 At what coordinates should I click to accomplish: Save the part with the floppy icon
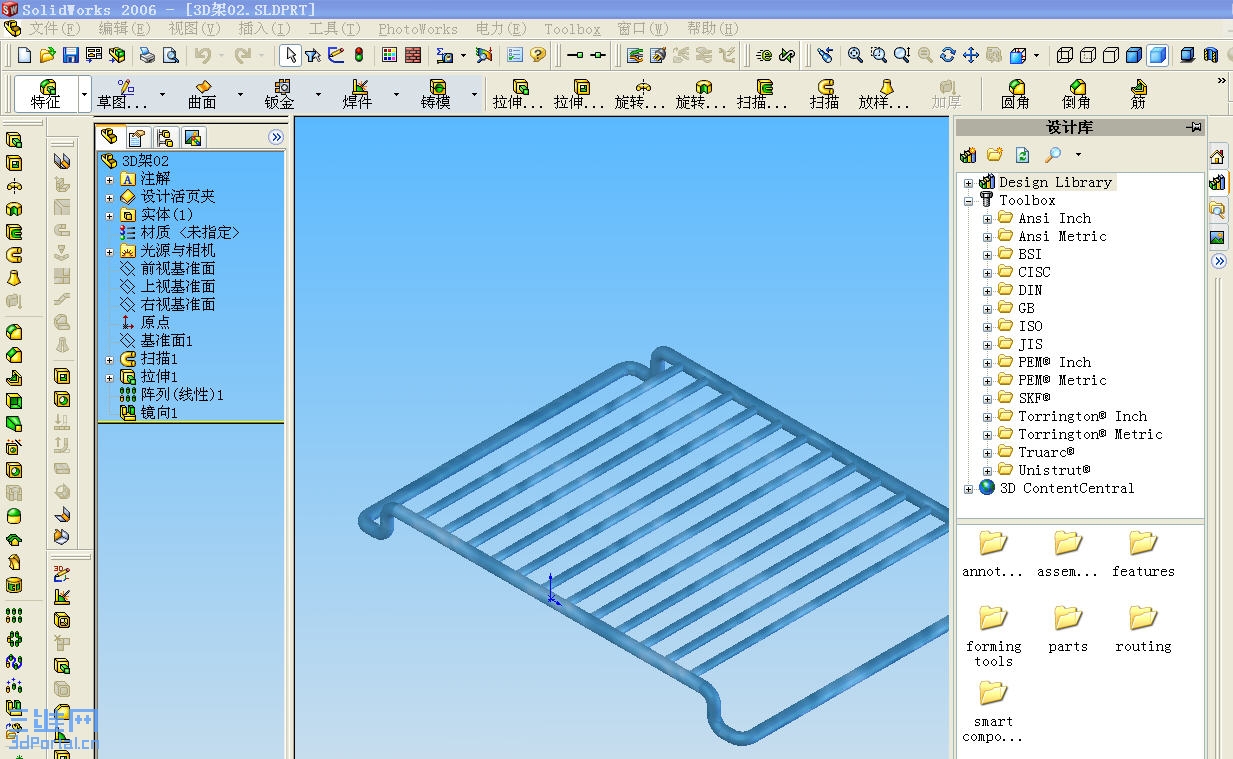(x=70, y=55)
